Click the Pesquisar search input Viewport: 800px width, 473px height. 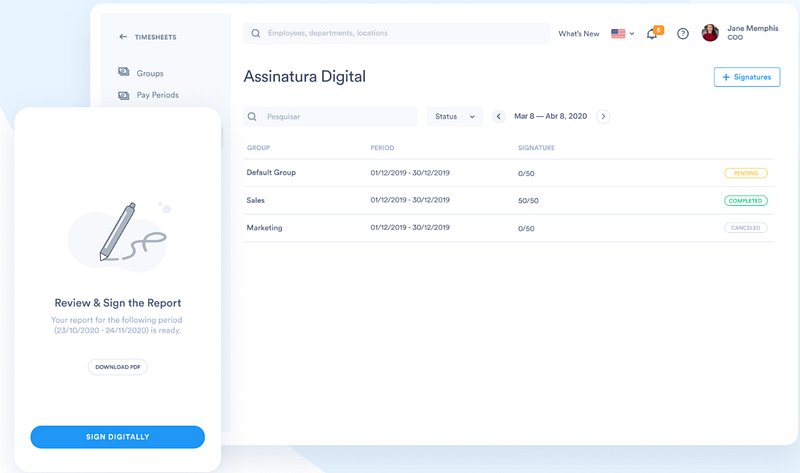(x=331, y=116)
